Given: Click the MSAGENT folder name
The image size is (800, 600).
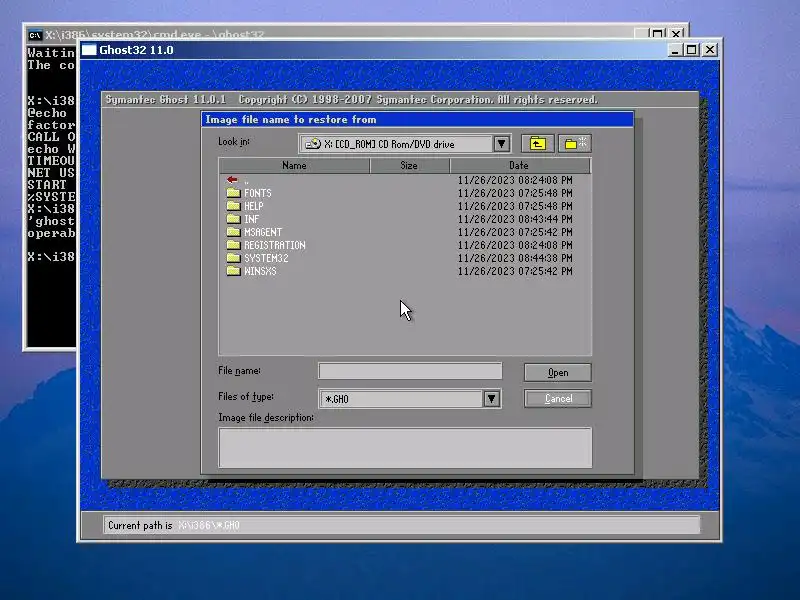Looking at the screenshot, I should pos(263,232).
